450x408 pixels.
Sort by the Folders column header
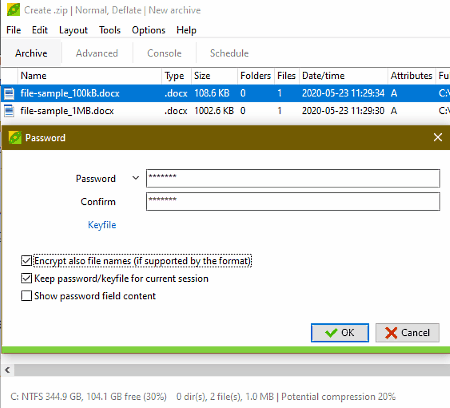[x=256, y=76]
